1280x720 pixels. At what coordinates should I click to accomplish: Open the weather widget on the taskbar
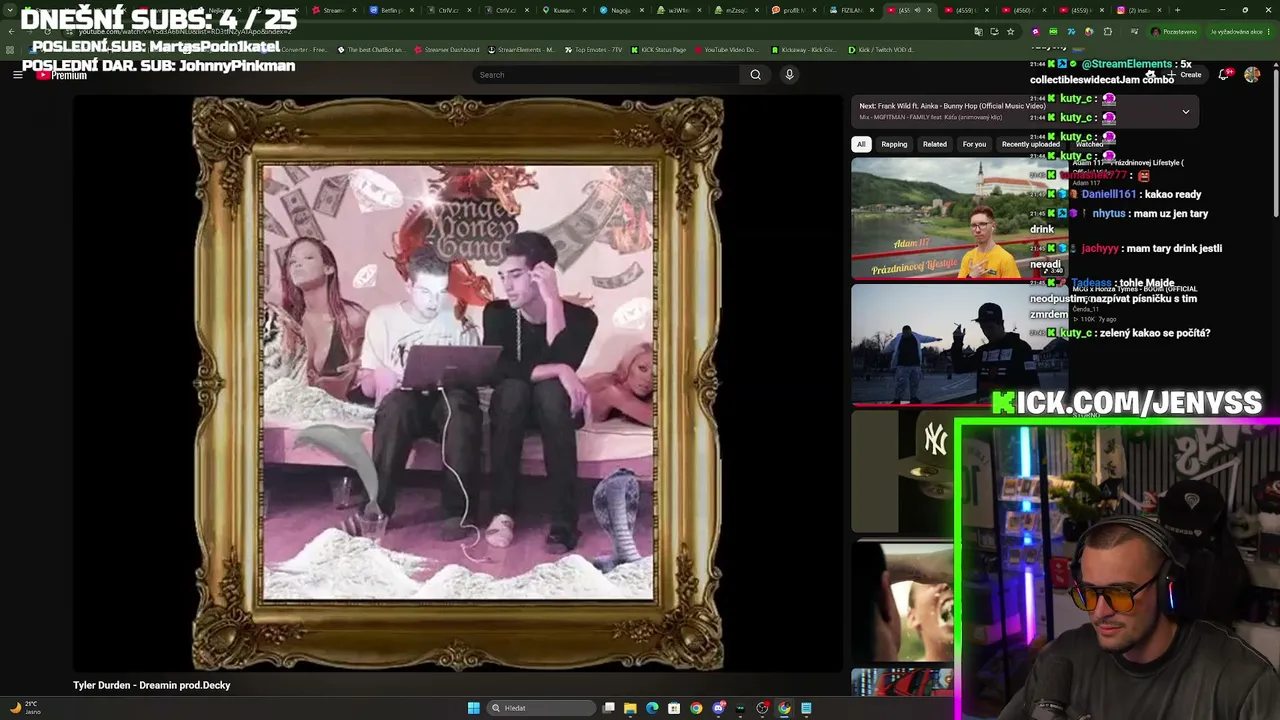[24, 708]
